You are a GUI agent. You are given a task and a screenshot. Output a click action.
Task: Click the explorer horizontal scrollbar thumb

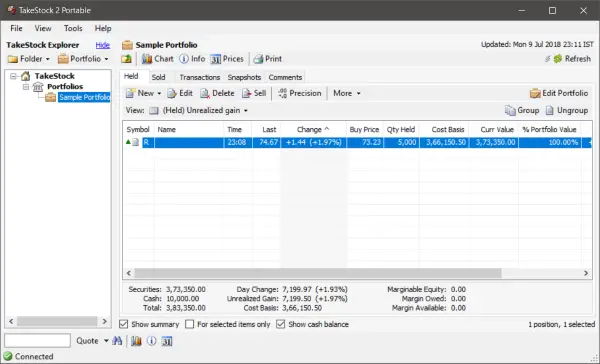coord(57,321)
